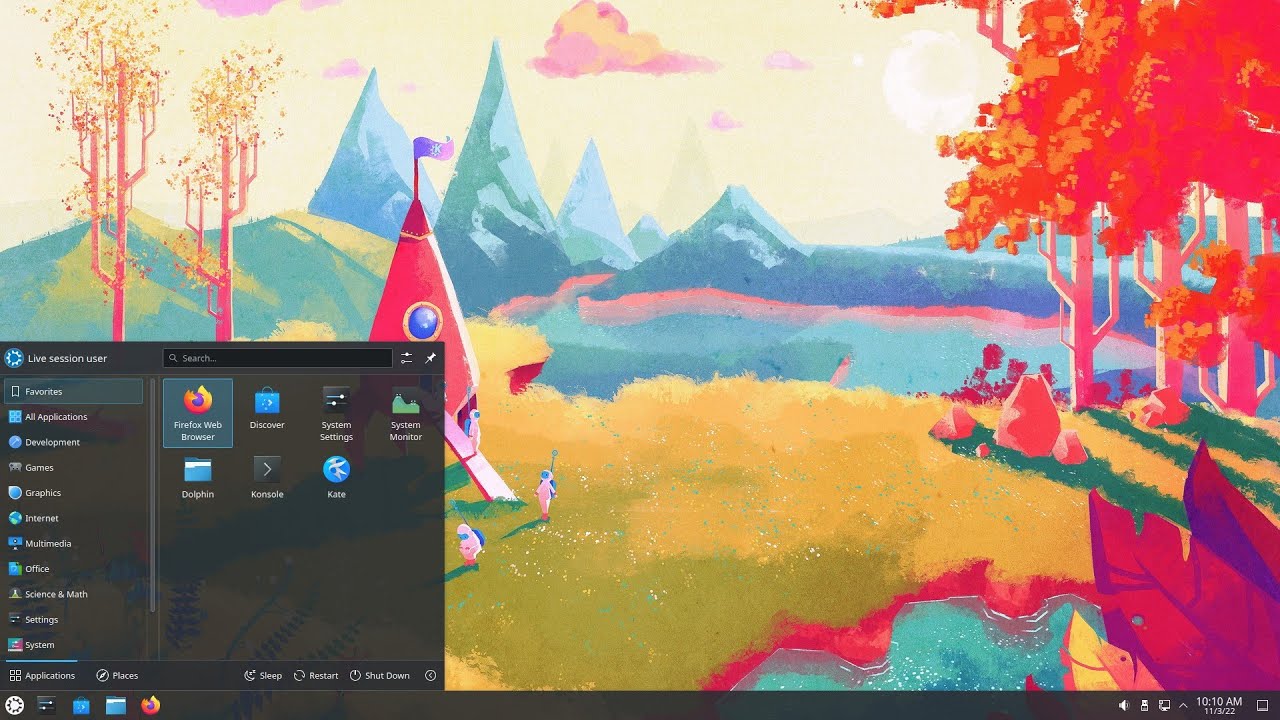The width and height of the screenshot is (1280, 720).
Task: Open the Settings category
Action: (x=74, y=619)
